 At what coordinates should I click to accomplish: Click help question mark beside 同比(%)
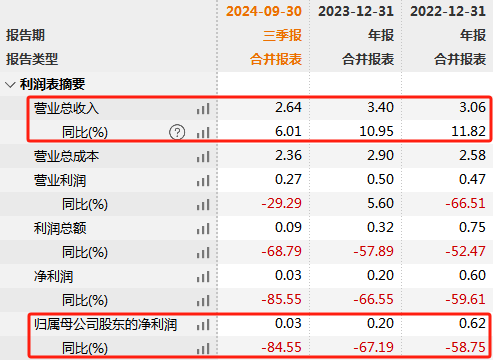point(177,132)
